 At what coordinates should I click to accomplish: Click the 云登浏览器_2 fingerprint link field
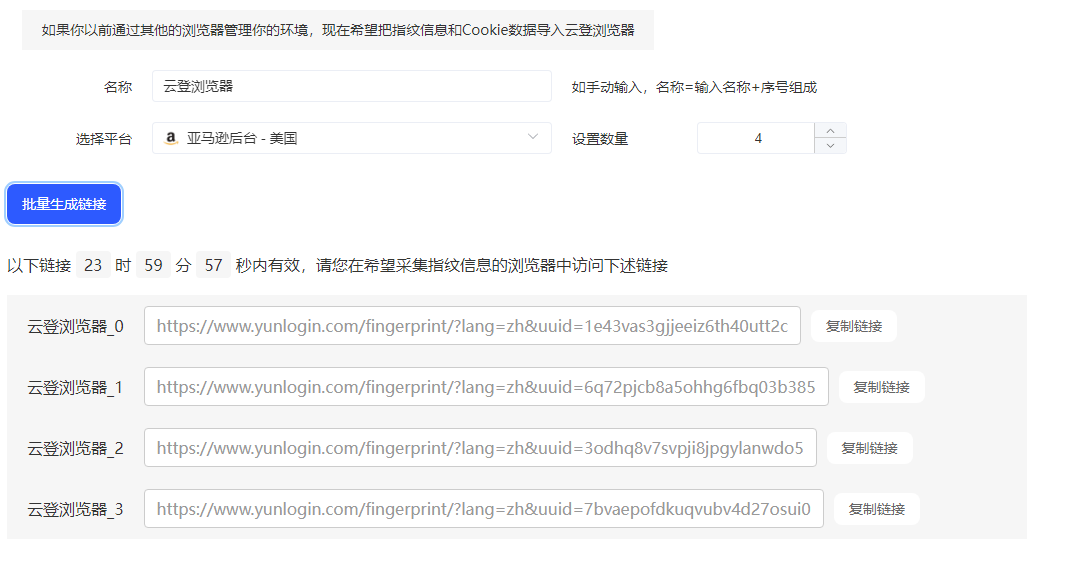coord(480,447)
